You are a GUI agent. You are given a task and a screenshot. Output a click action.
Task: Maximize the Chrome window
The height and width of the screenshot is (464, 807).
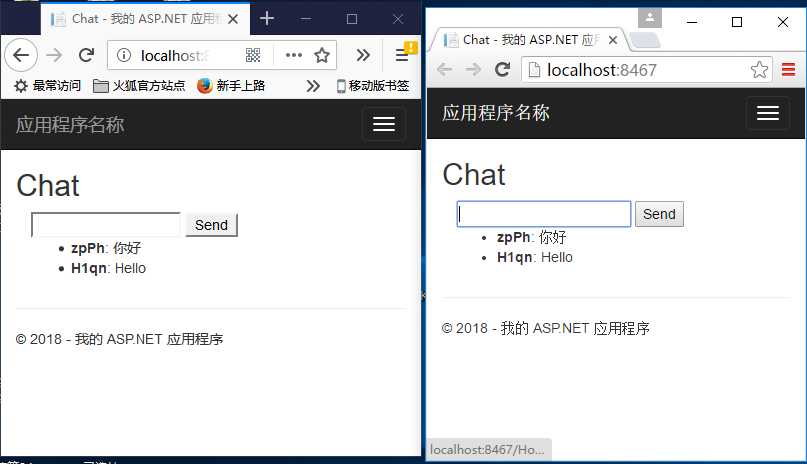pos(737,22)
